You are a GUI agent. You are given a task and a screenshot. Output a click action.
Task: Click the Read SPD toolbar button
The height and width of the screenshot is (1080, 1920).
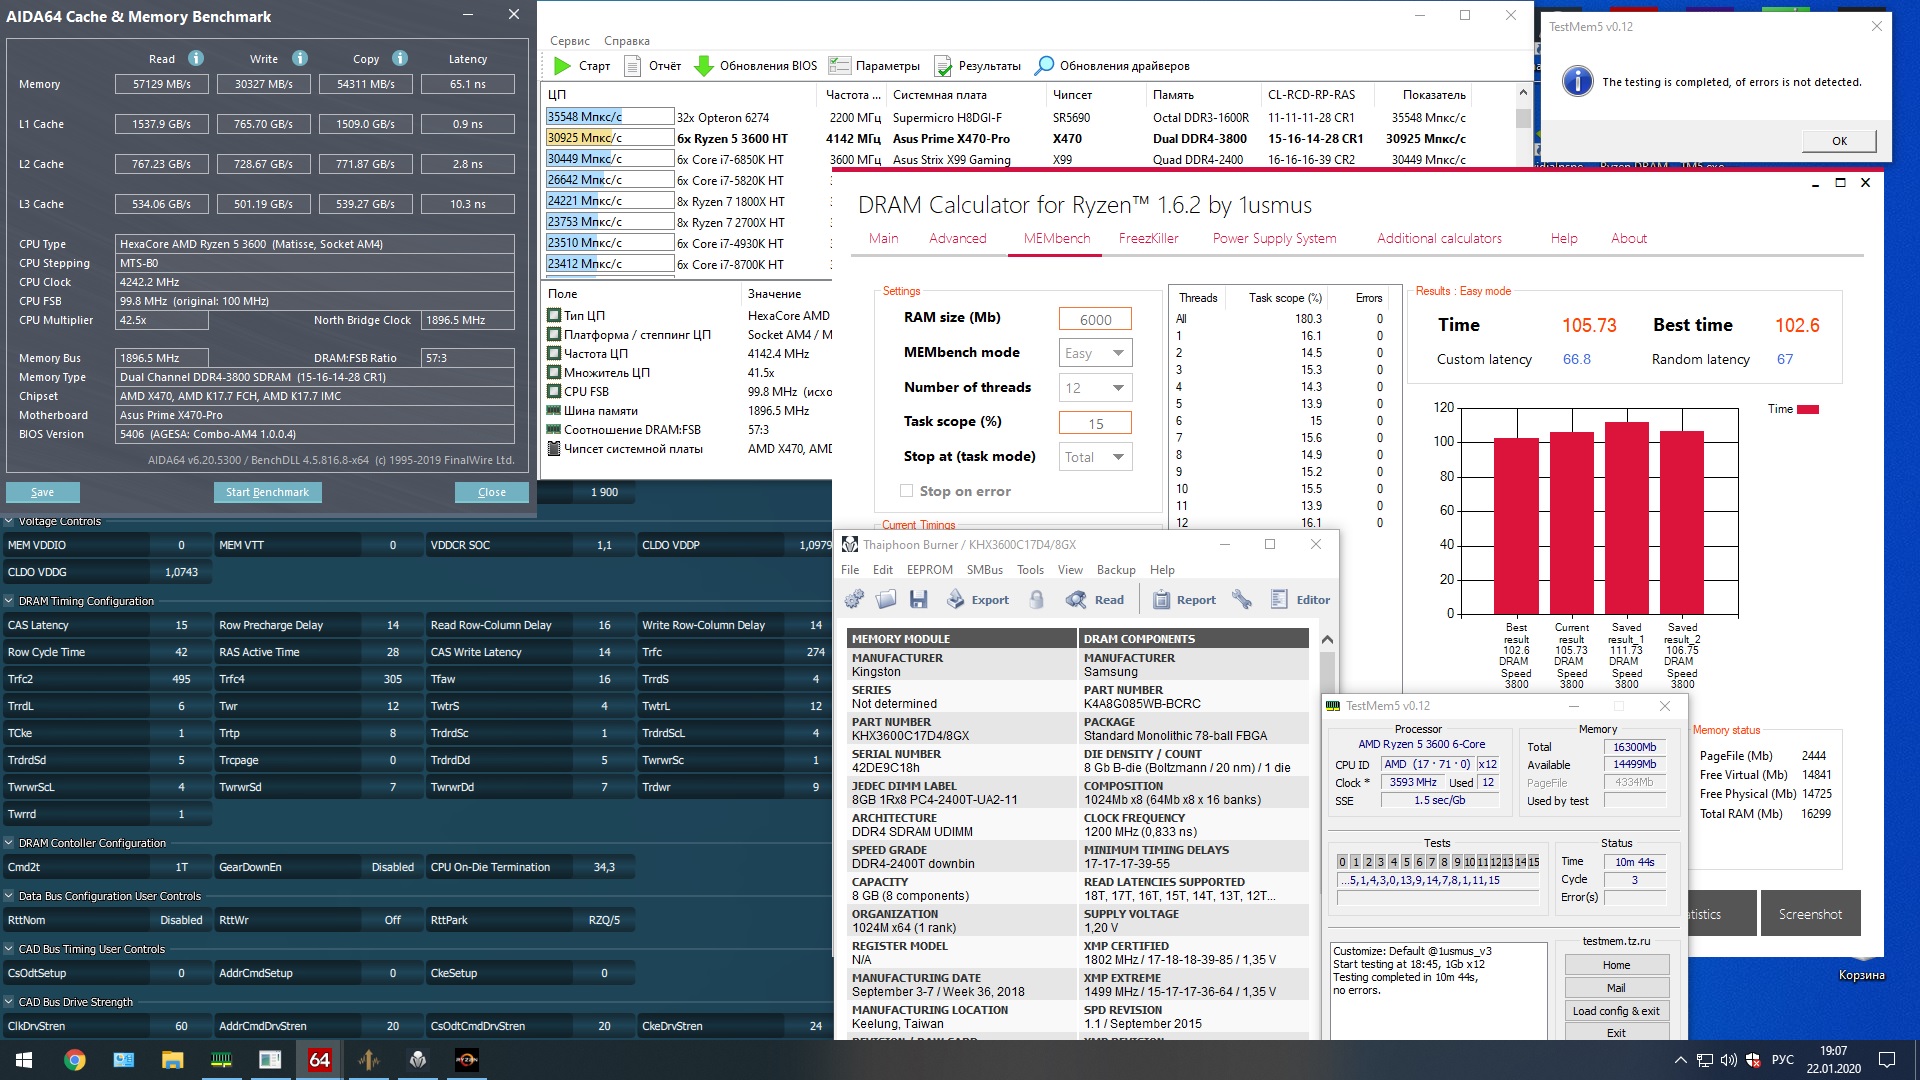(x=1095, y=599)
